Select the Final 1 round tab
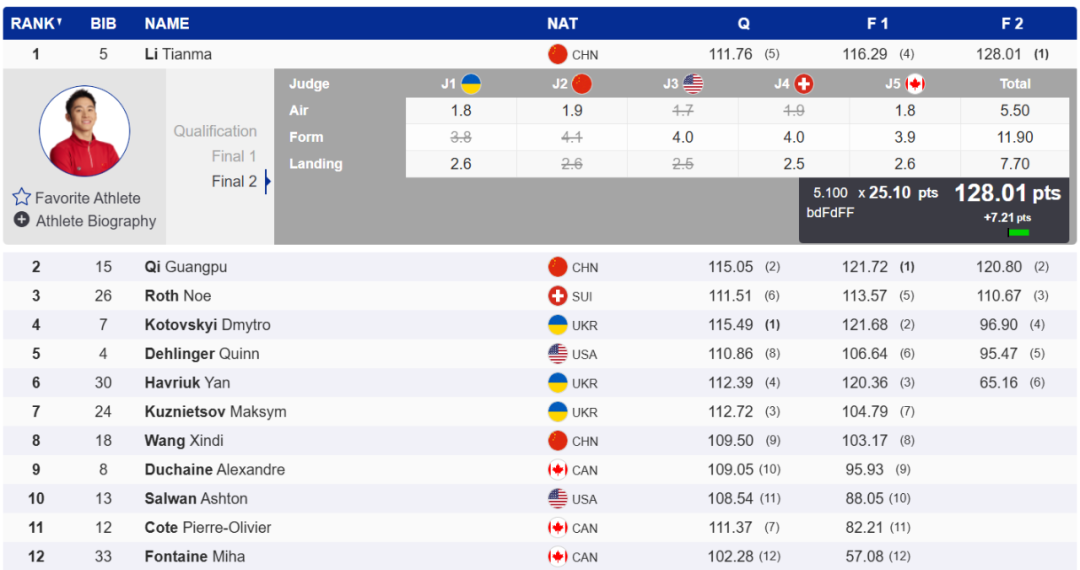The image size is (1080, 570). pos(233,156)
